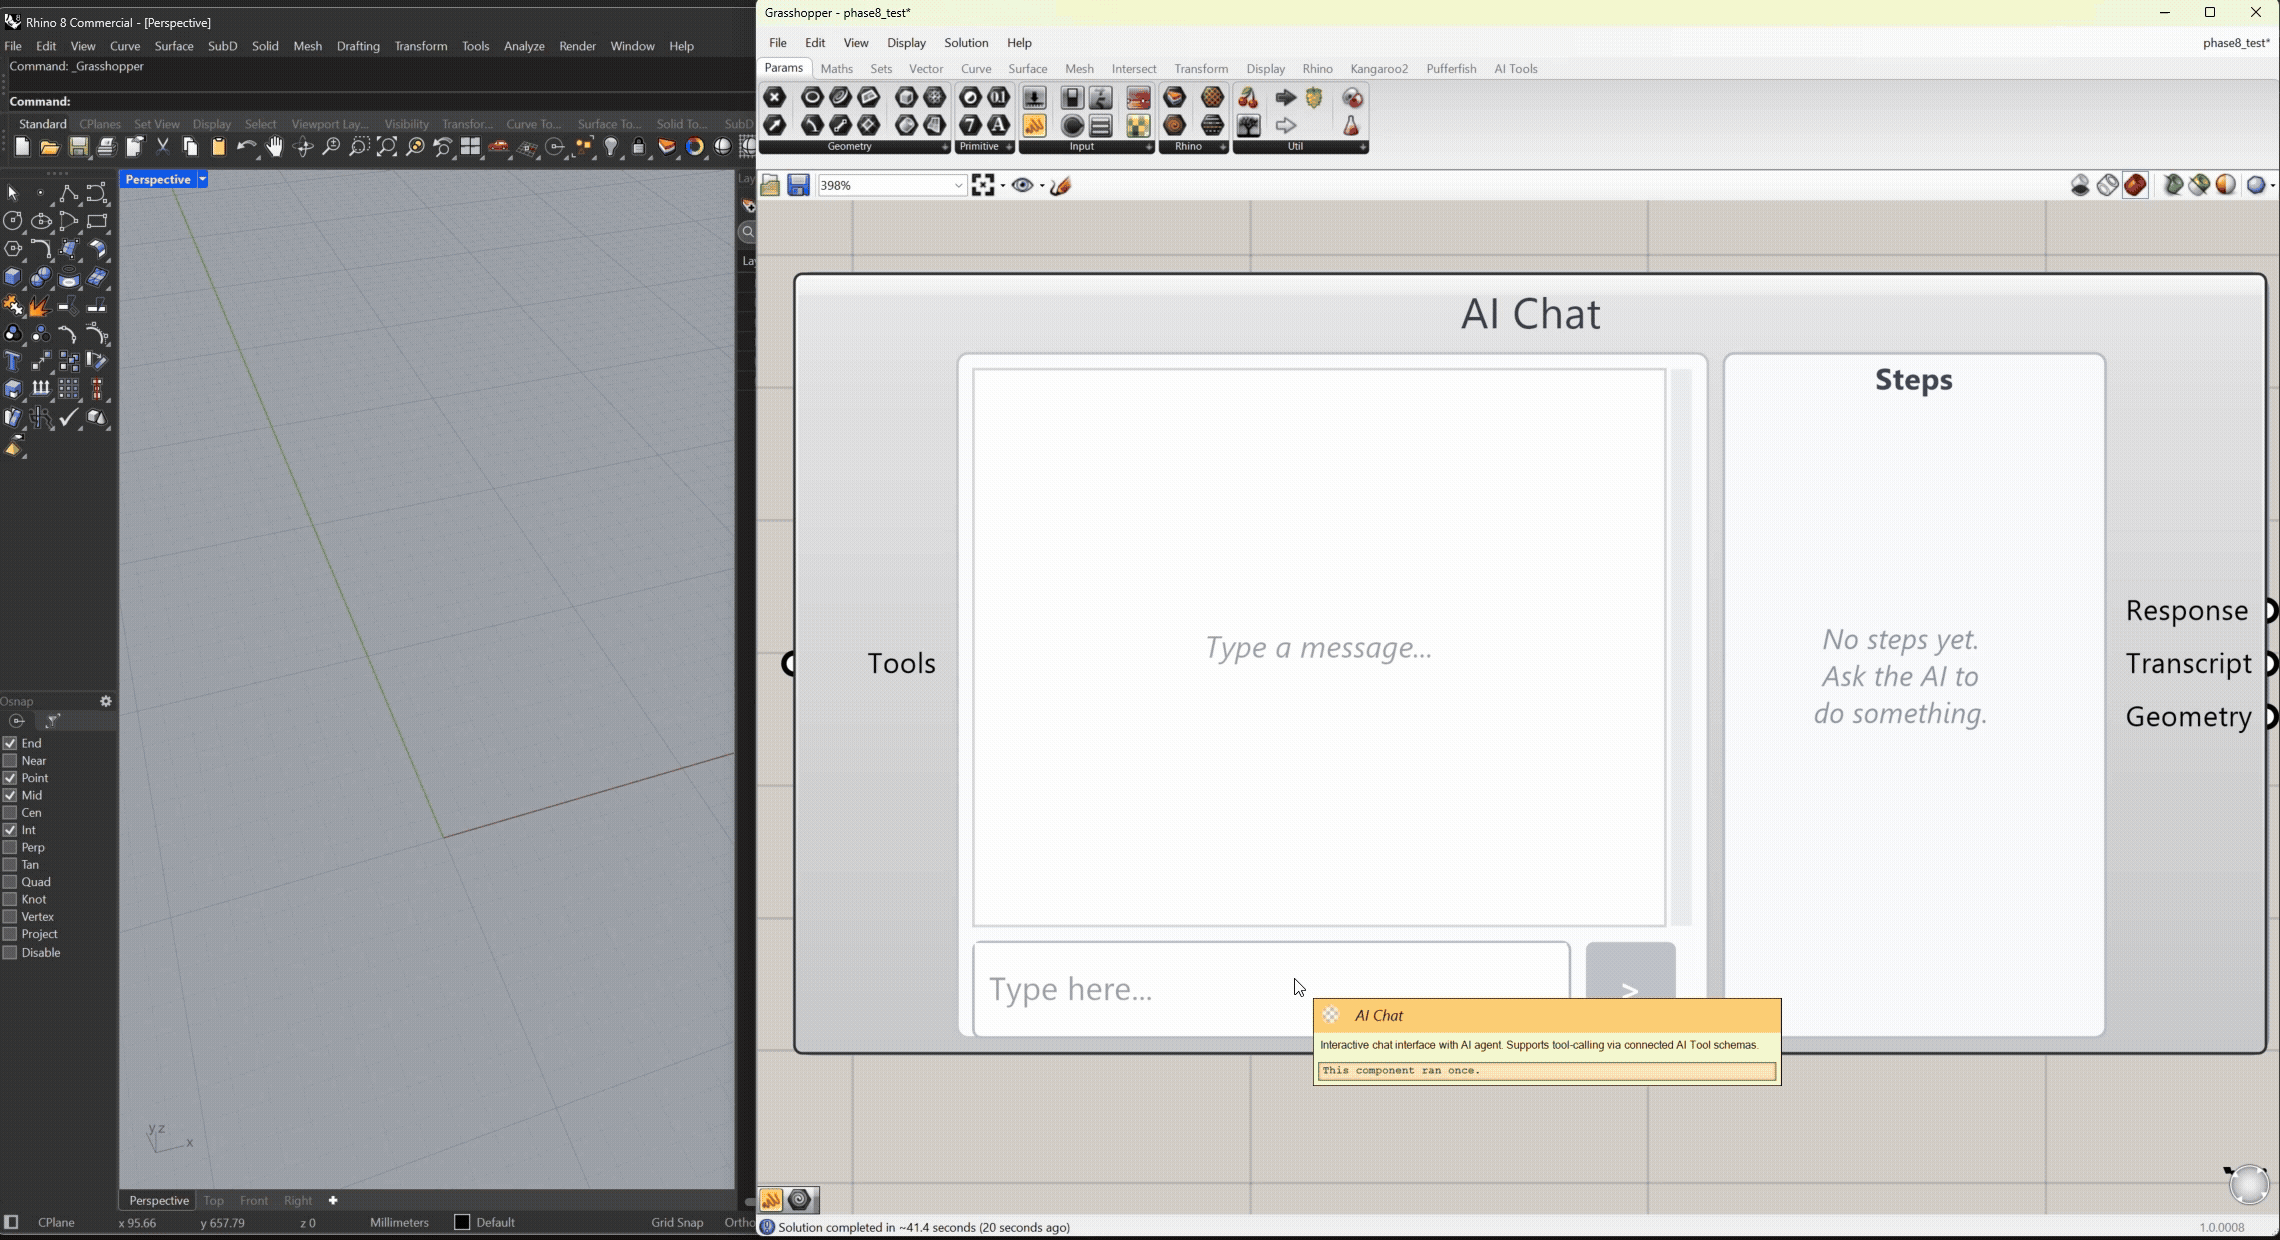Click Rhino's Open file toolbar icon
Image resolution: width=2280 pixels, height=1240 pixels.
coord(50,148)
